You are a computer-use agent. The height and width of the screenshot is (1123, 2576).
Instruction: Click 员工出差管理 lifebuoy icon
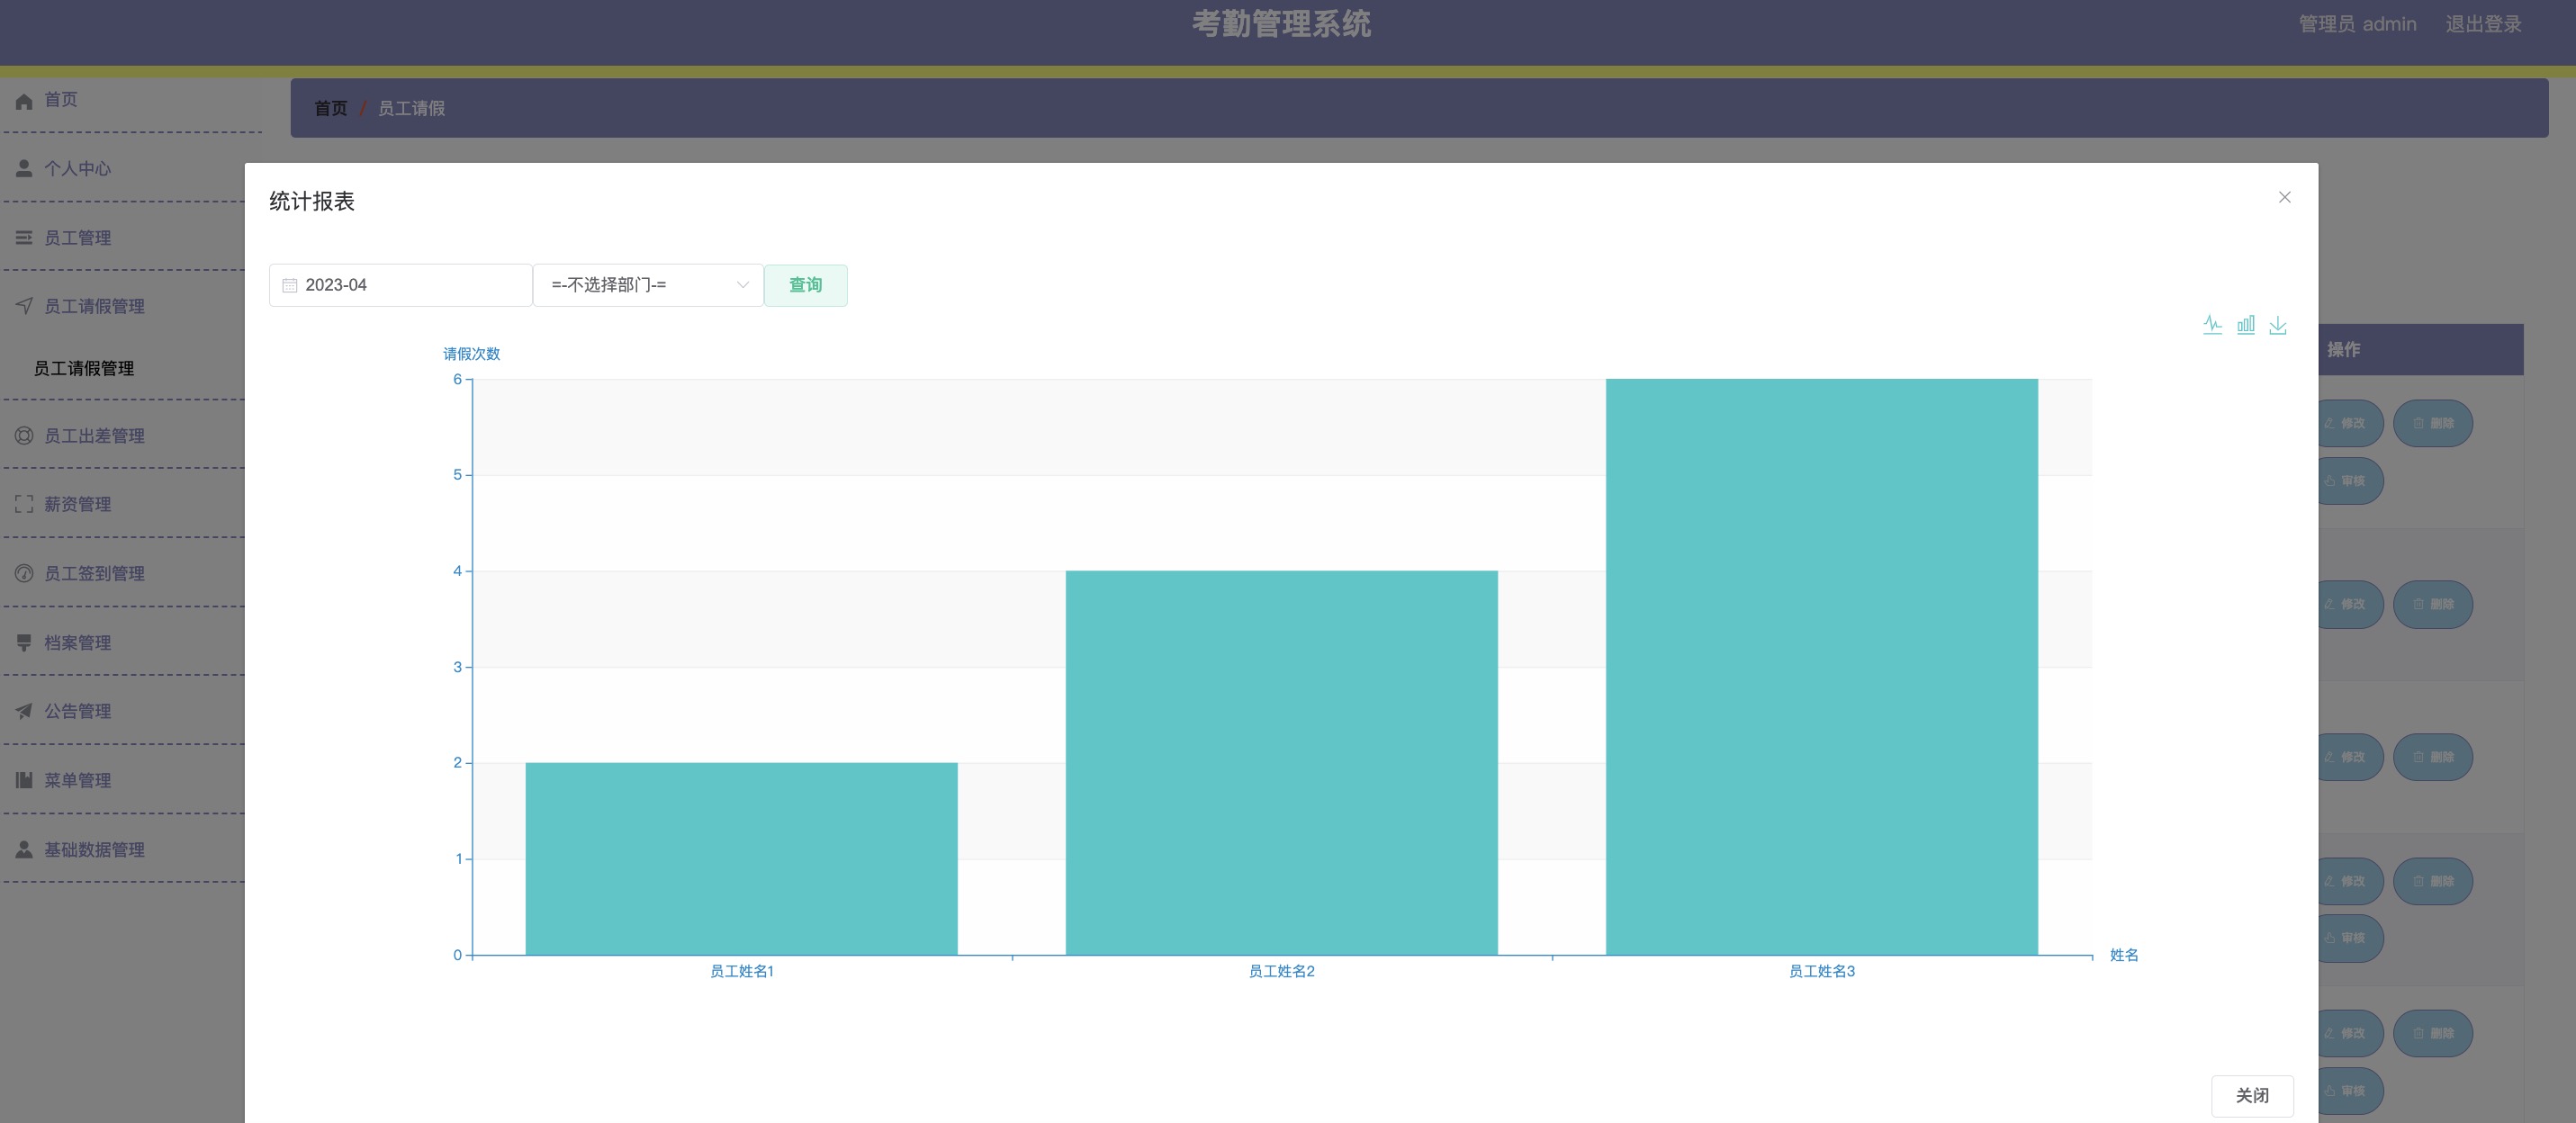pyautogui.click(x=24, y=435)
